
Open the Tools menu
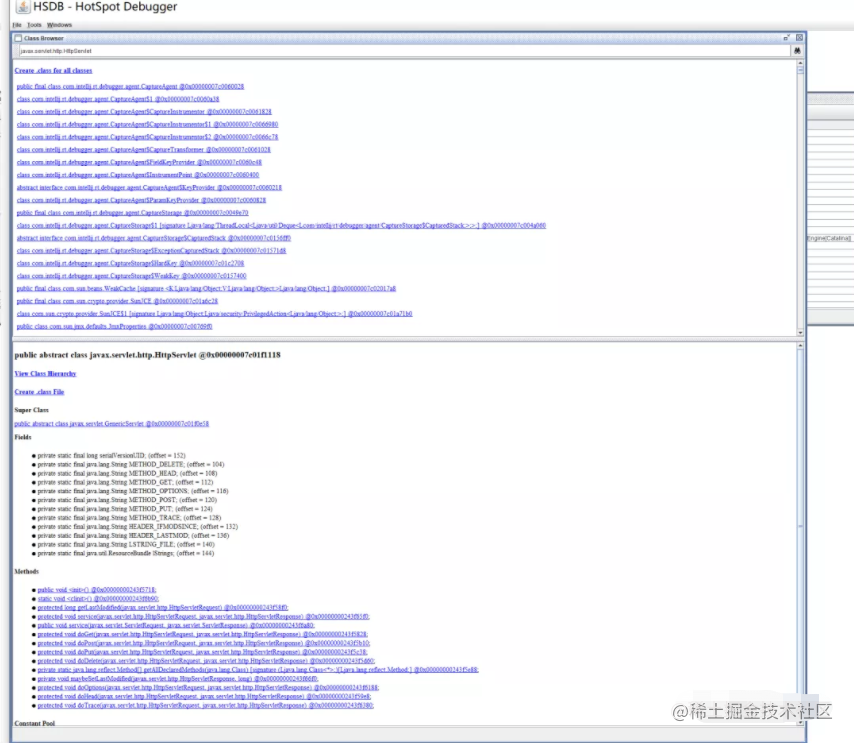pyautogui.click(x=34, y=25)
